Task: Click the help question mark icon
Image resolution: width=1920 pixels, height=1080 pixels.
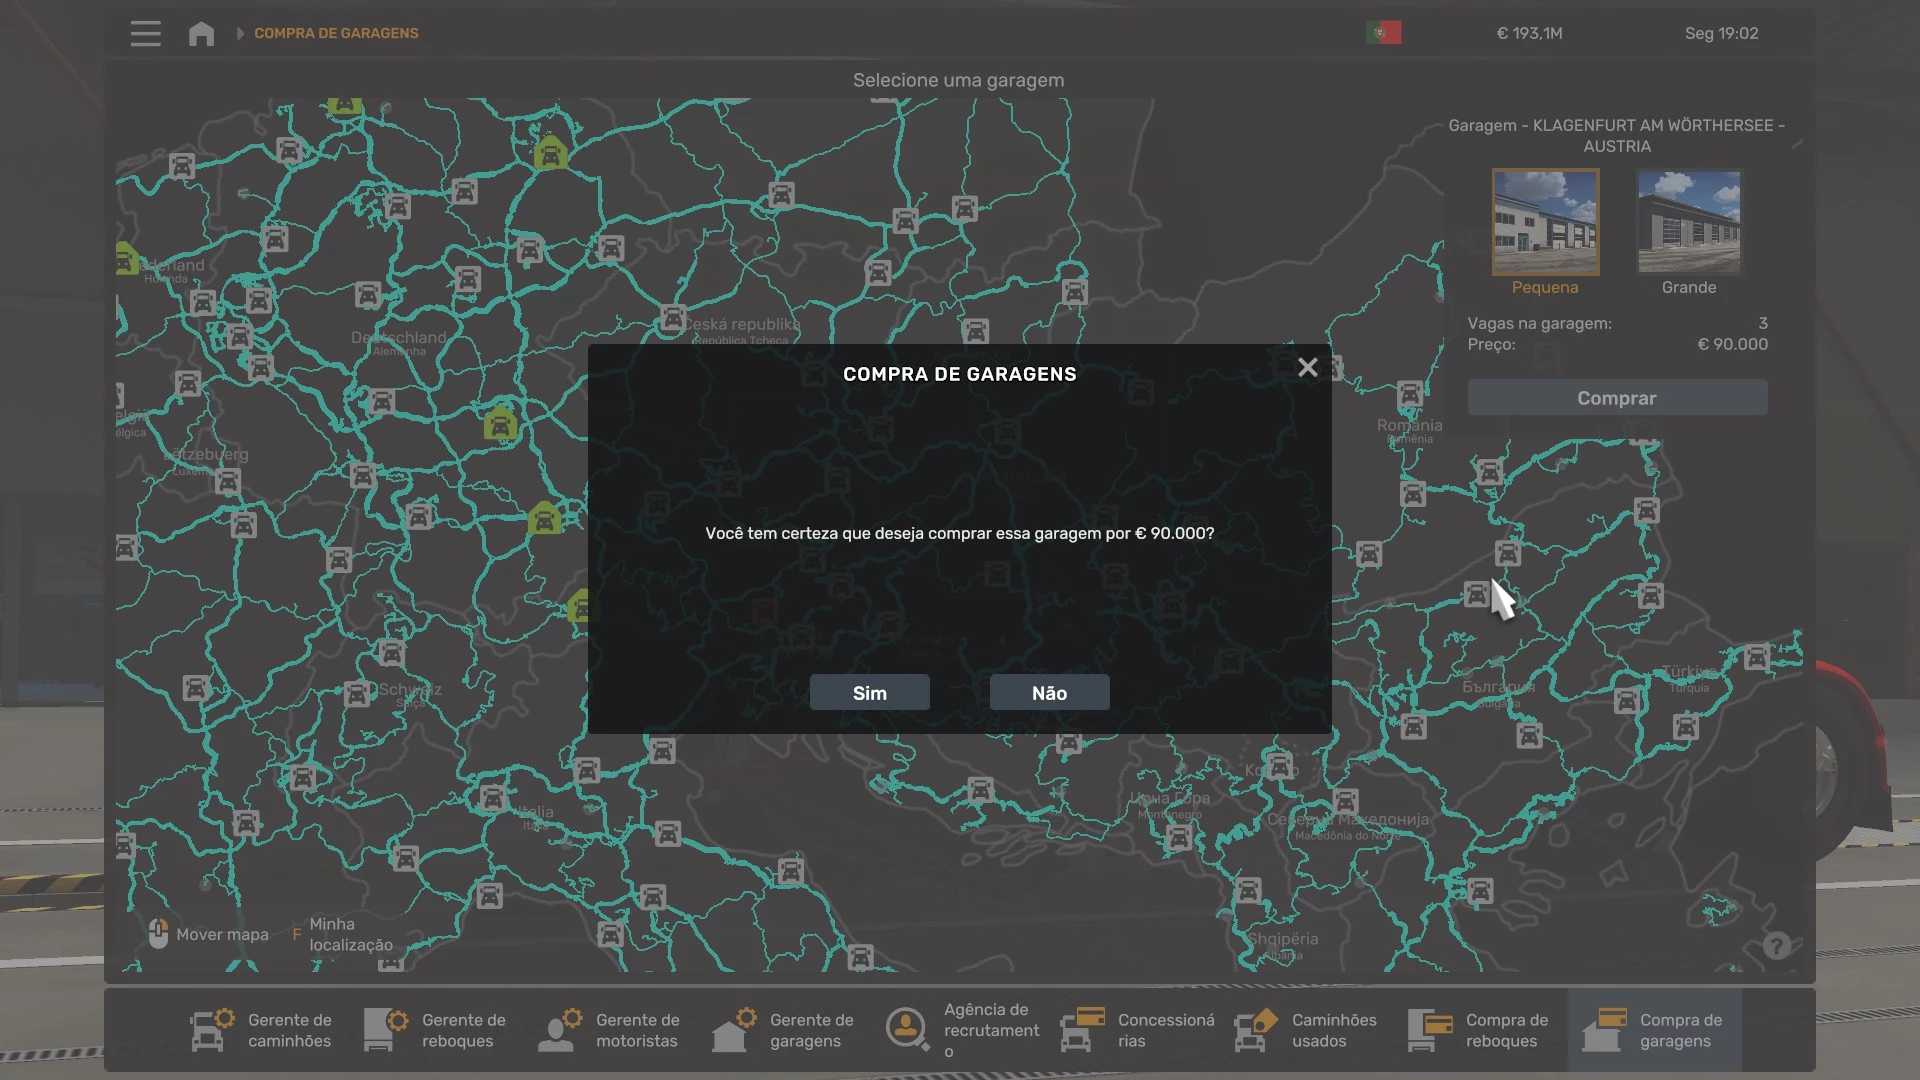Action: click(x=1776, y=946)
